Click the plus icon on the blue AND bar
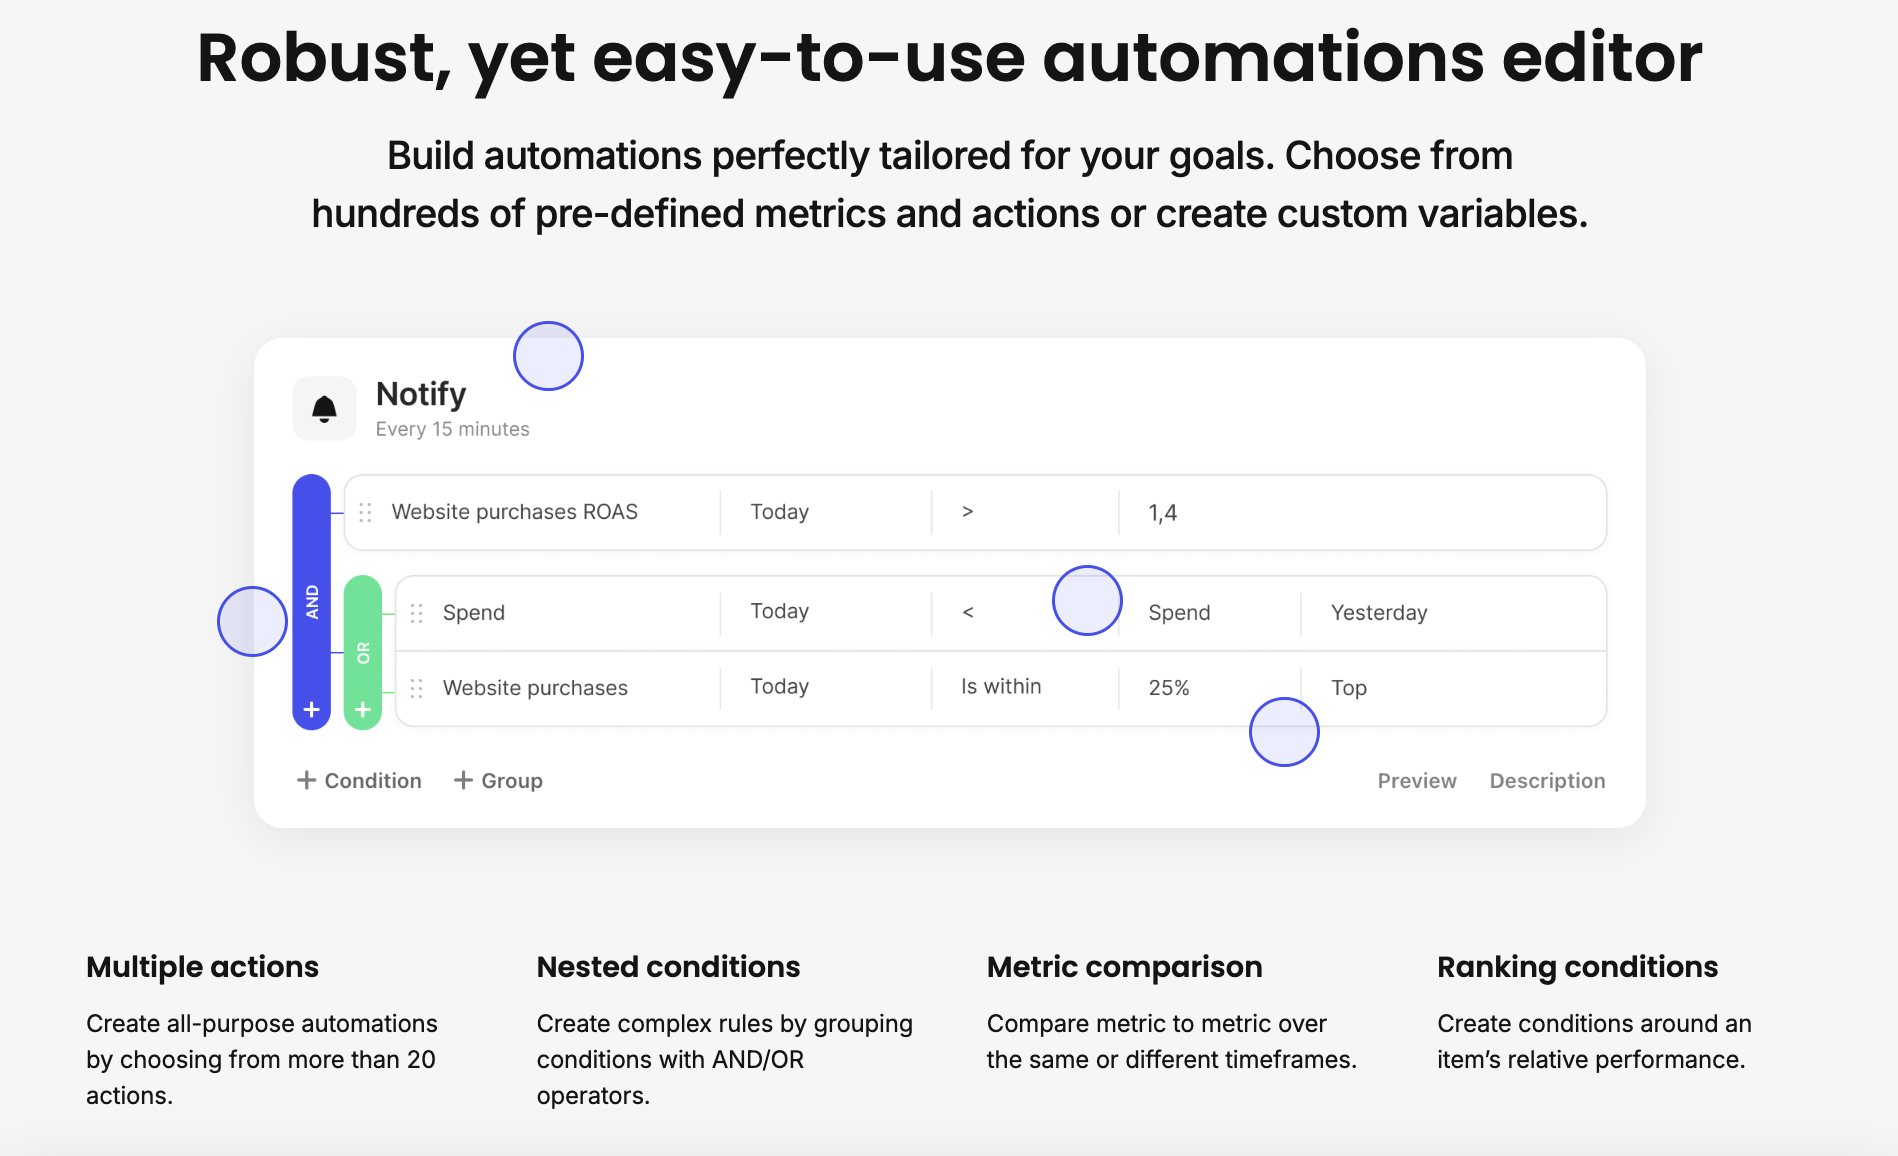1898x1156 pixels. [311, 710]
